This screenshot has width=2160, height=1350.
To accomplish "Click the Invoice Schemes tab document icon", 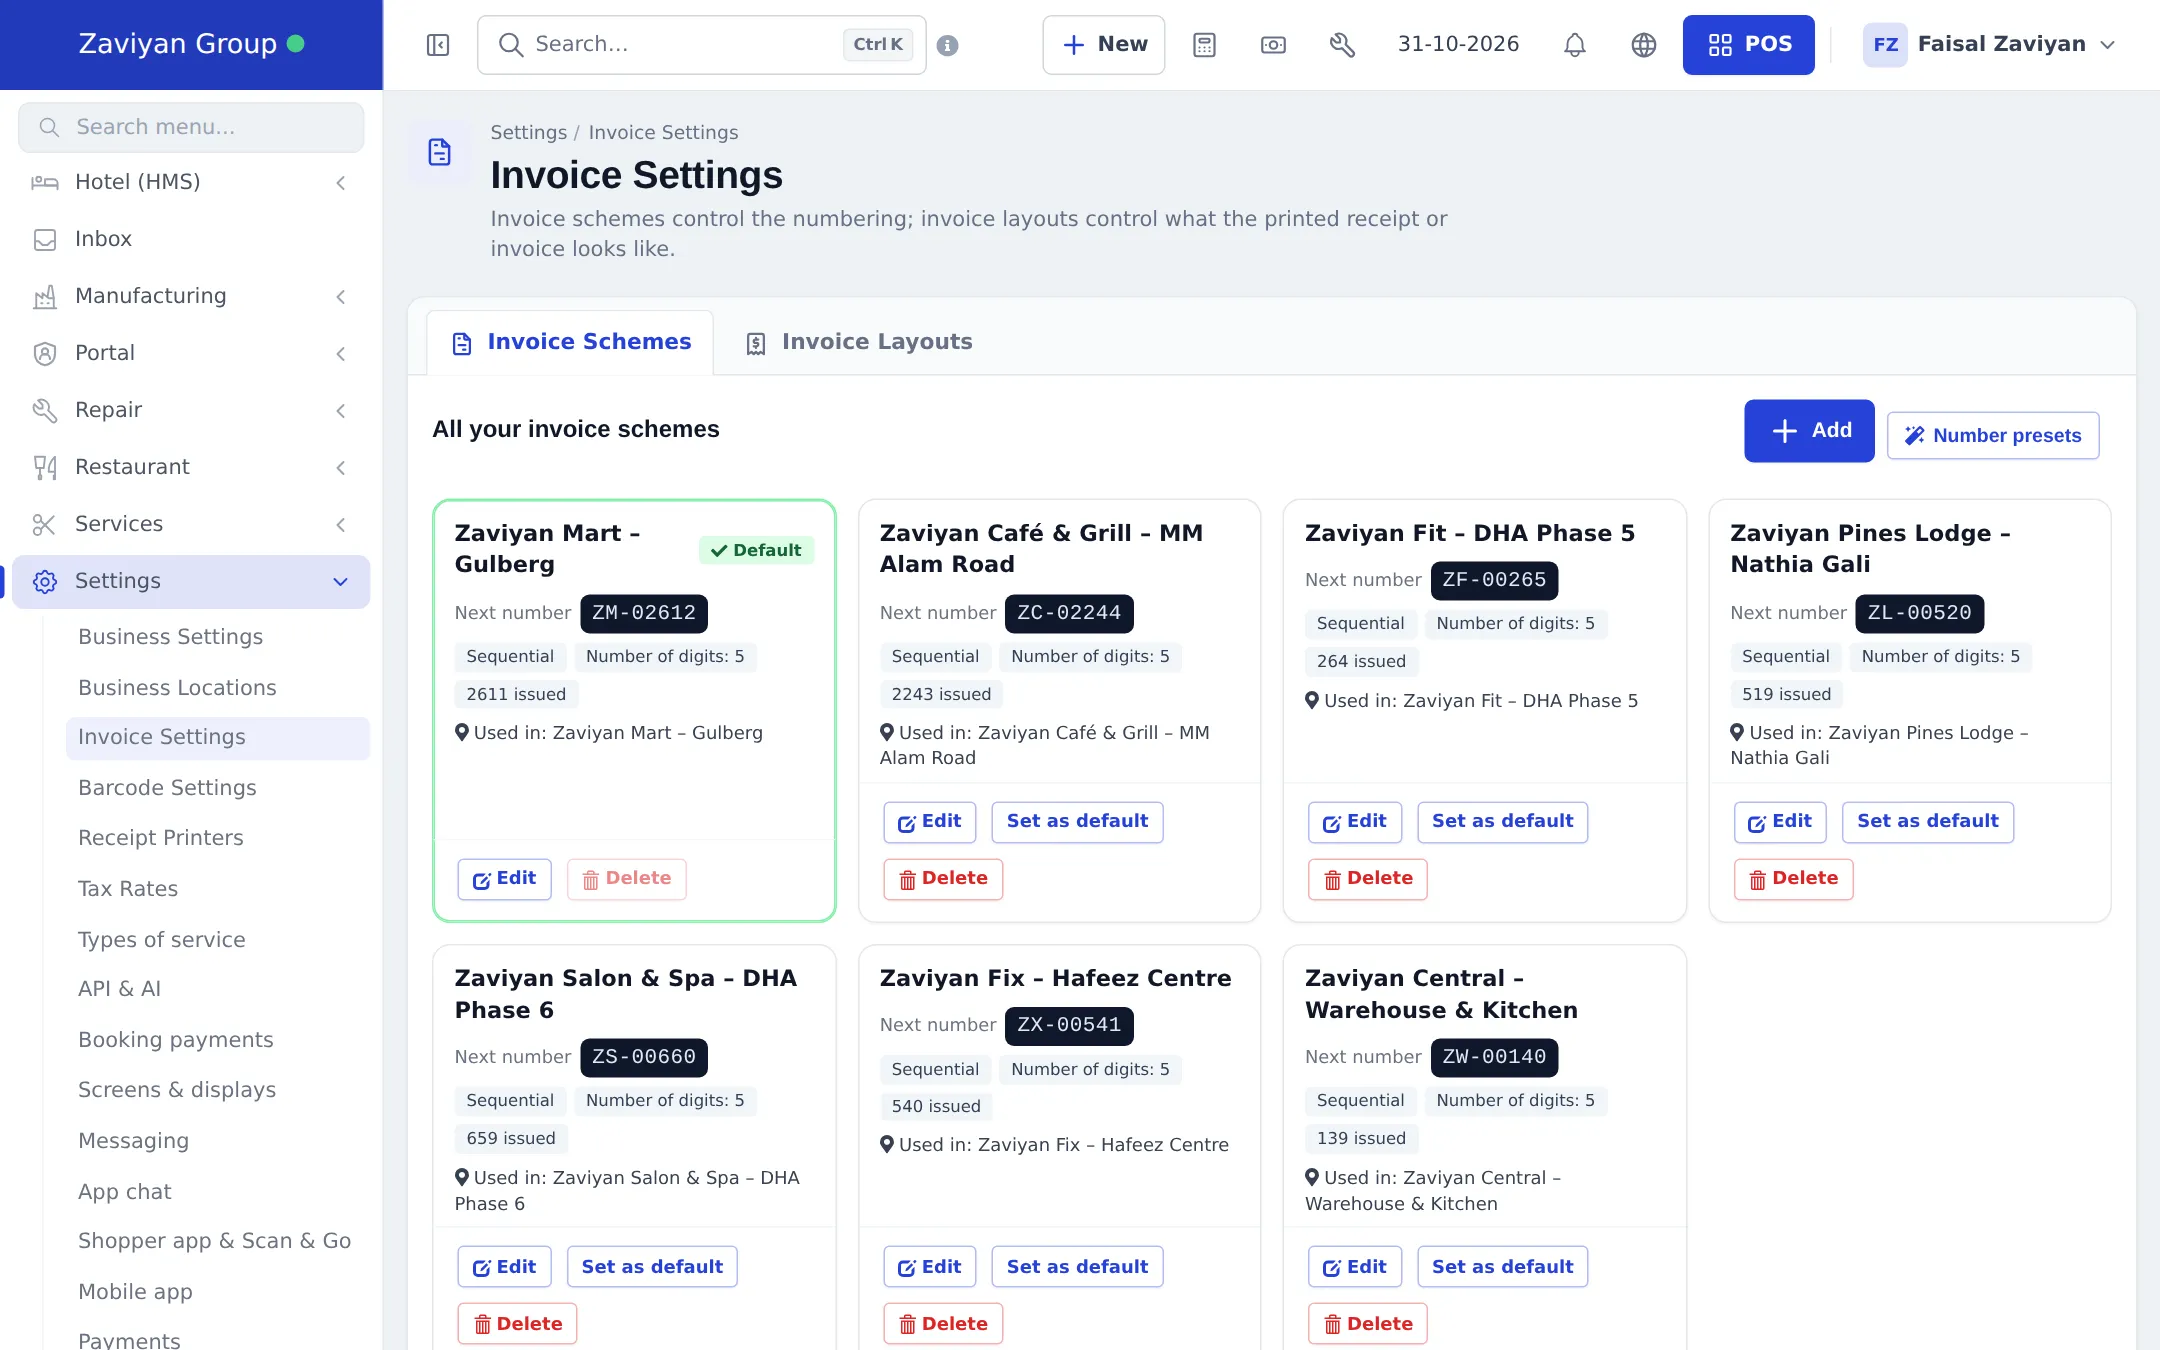I will [x=462, y=344].
